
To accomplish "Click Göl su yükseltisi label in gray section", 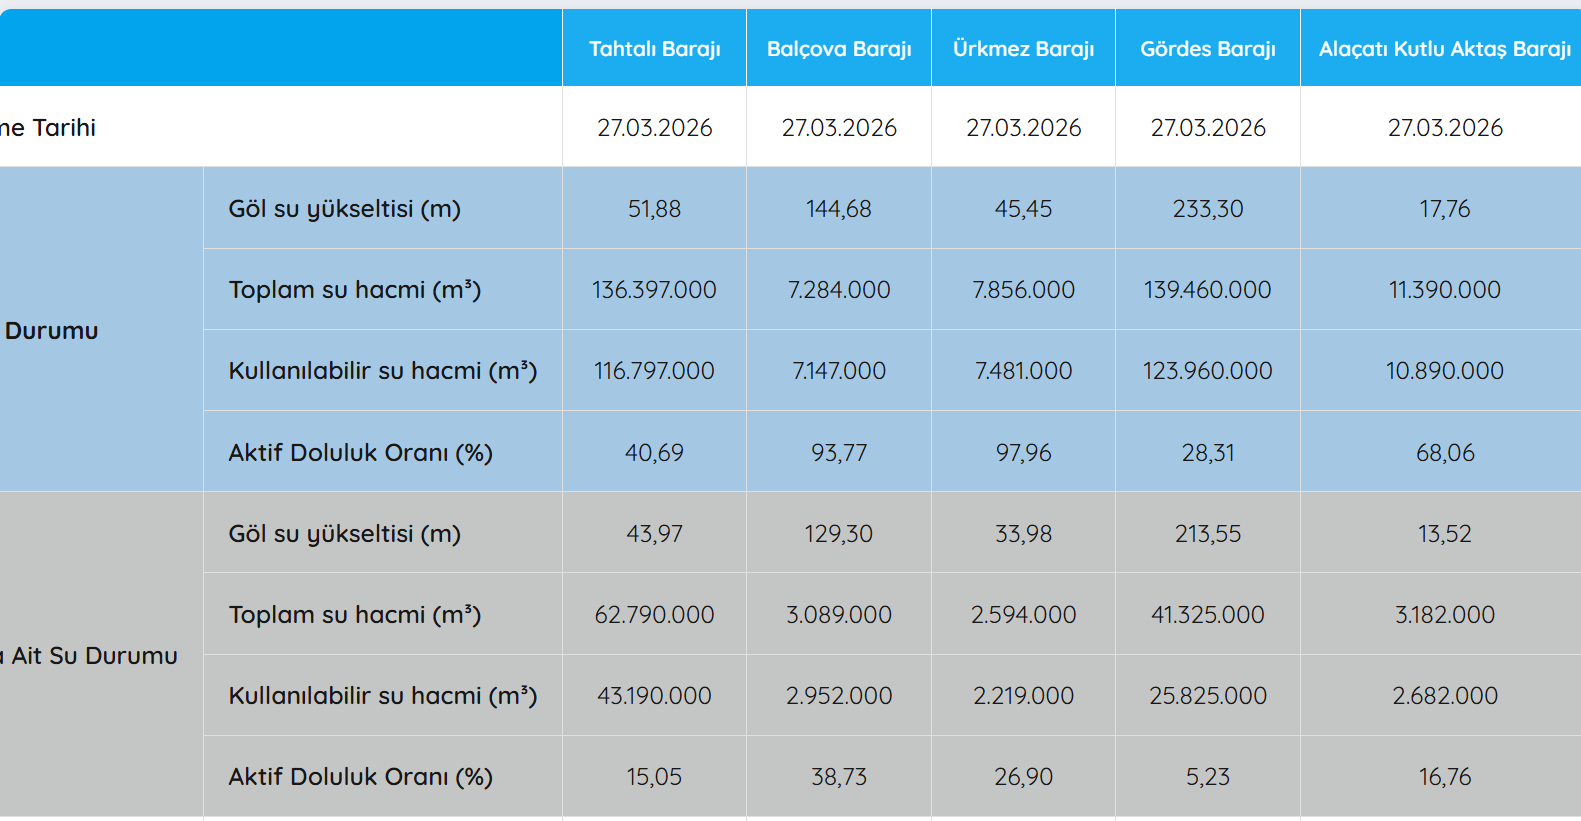I will pos(345,534).
